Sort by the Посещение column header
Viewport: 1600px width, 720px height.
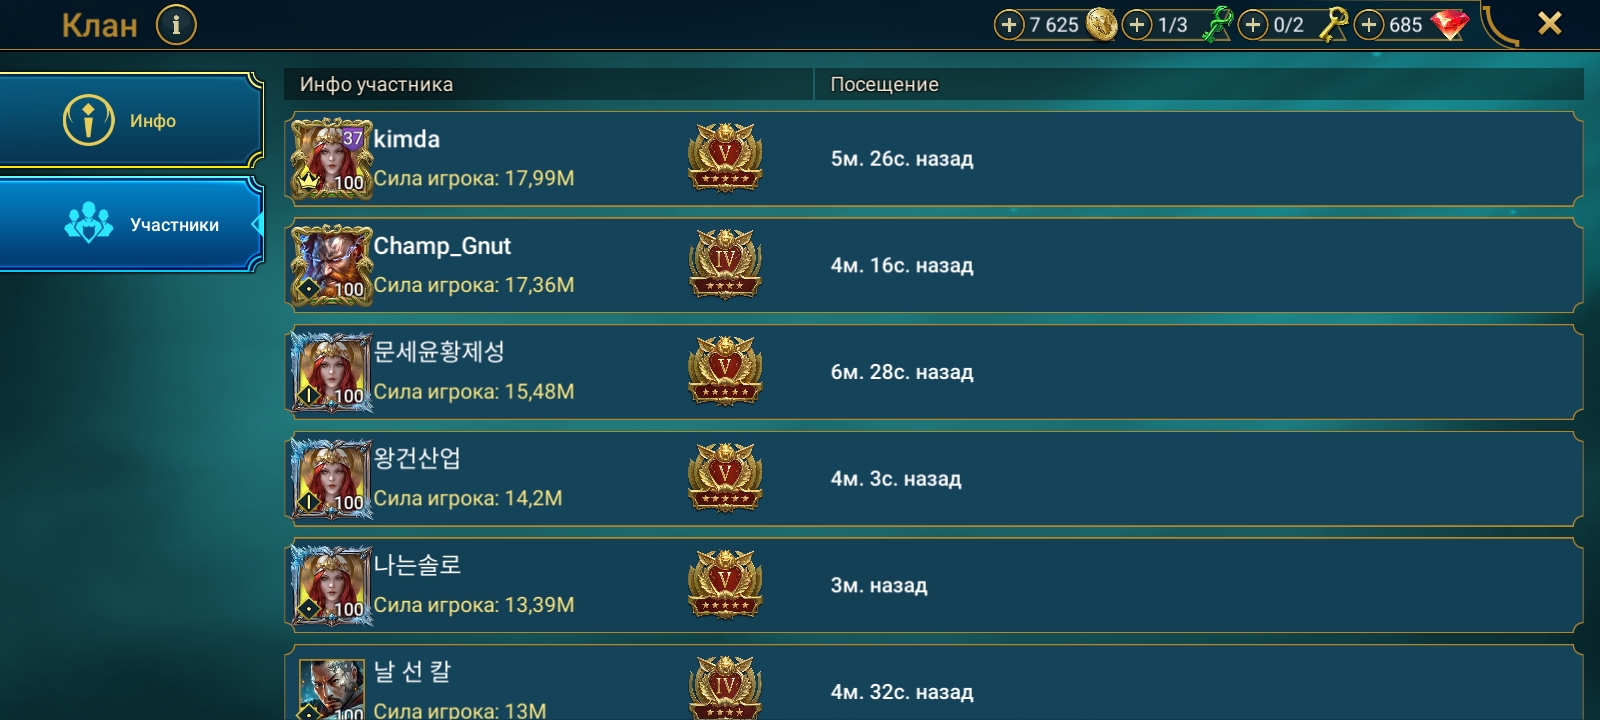click(1199, 84)
